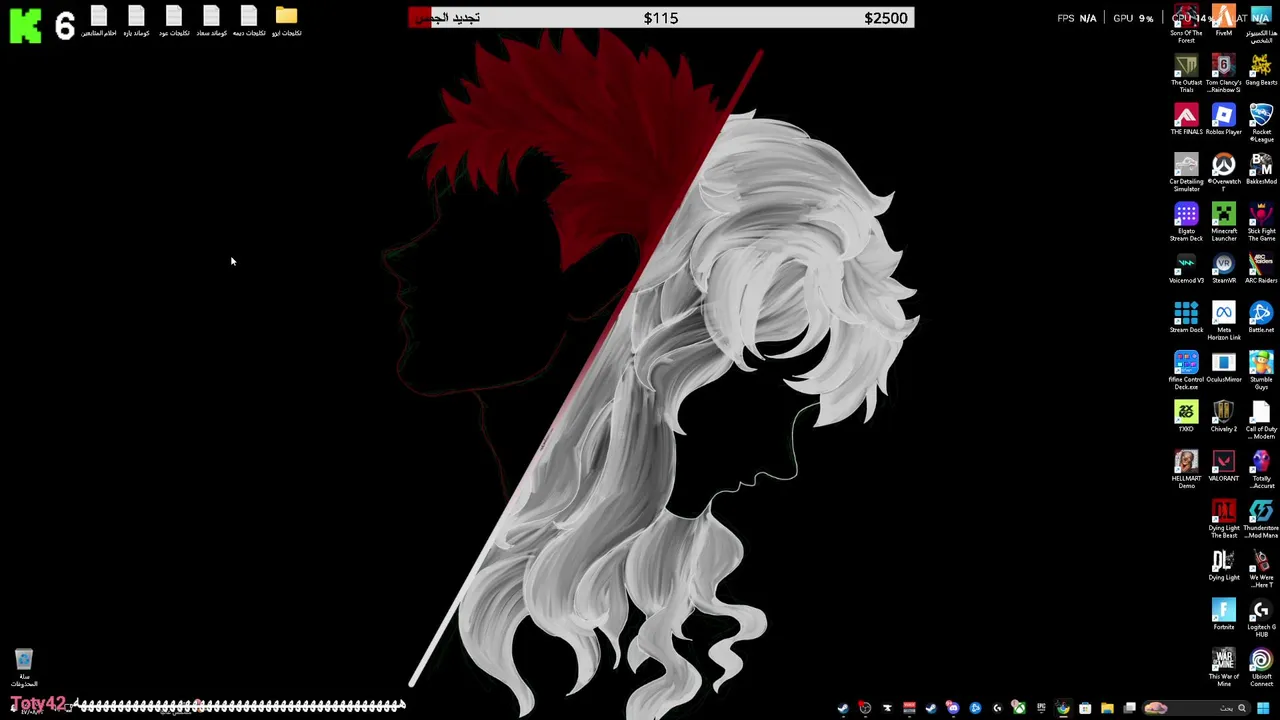The width and height of the screenshot is (1280, 720).
Task: Select the Gang Beasts desktop icon
Action: 1261,71
